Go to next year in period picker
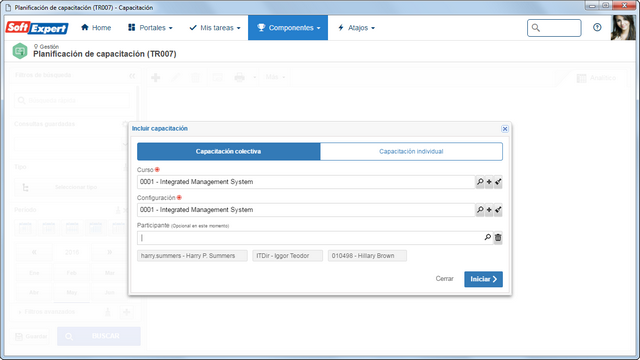640x360 pixels. coord(109,252)
